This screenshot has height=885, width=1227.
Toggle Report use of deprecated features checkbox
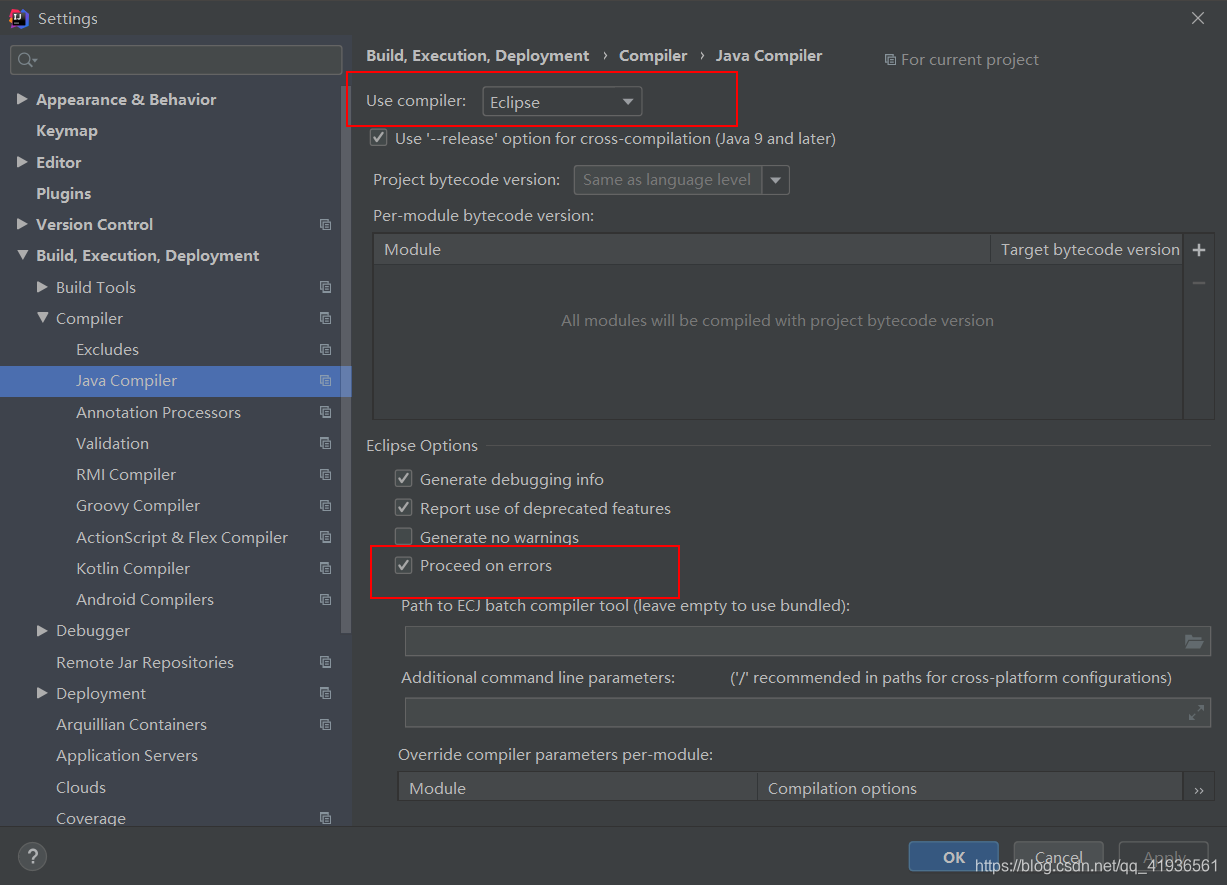[x=404, y=508]
